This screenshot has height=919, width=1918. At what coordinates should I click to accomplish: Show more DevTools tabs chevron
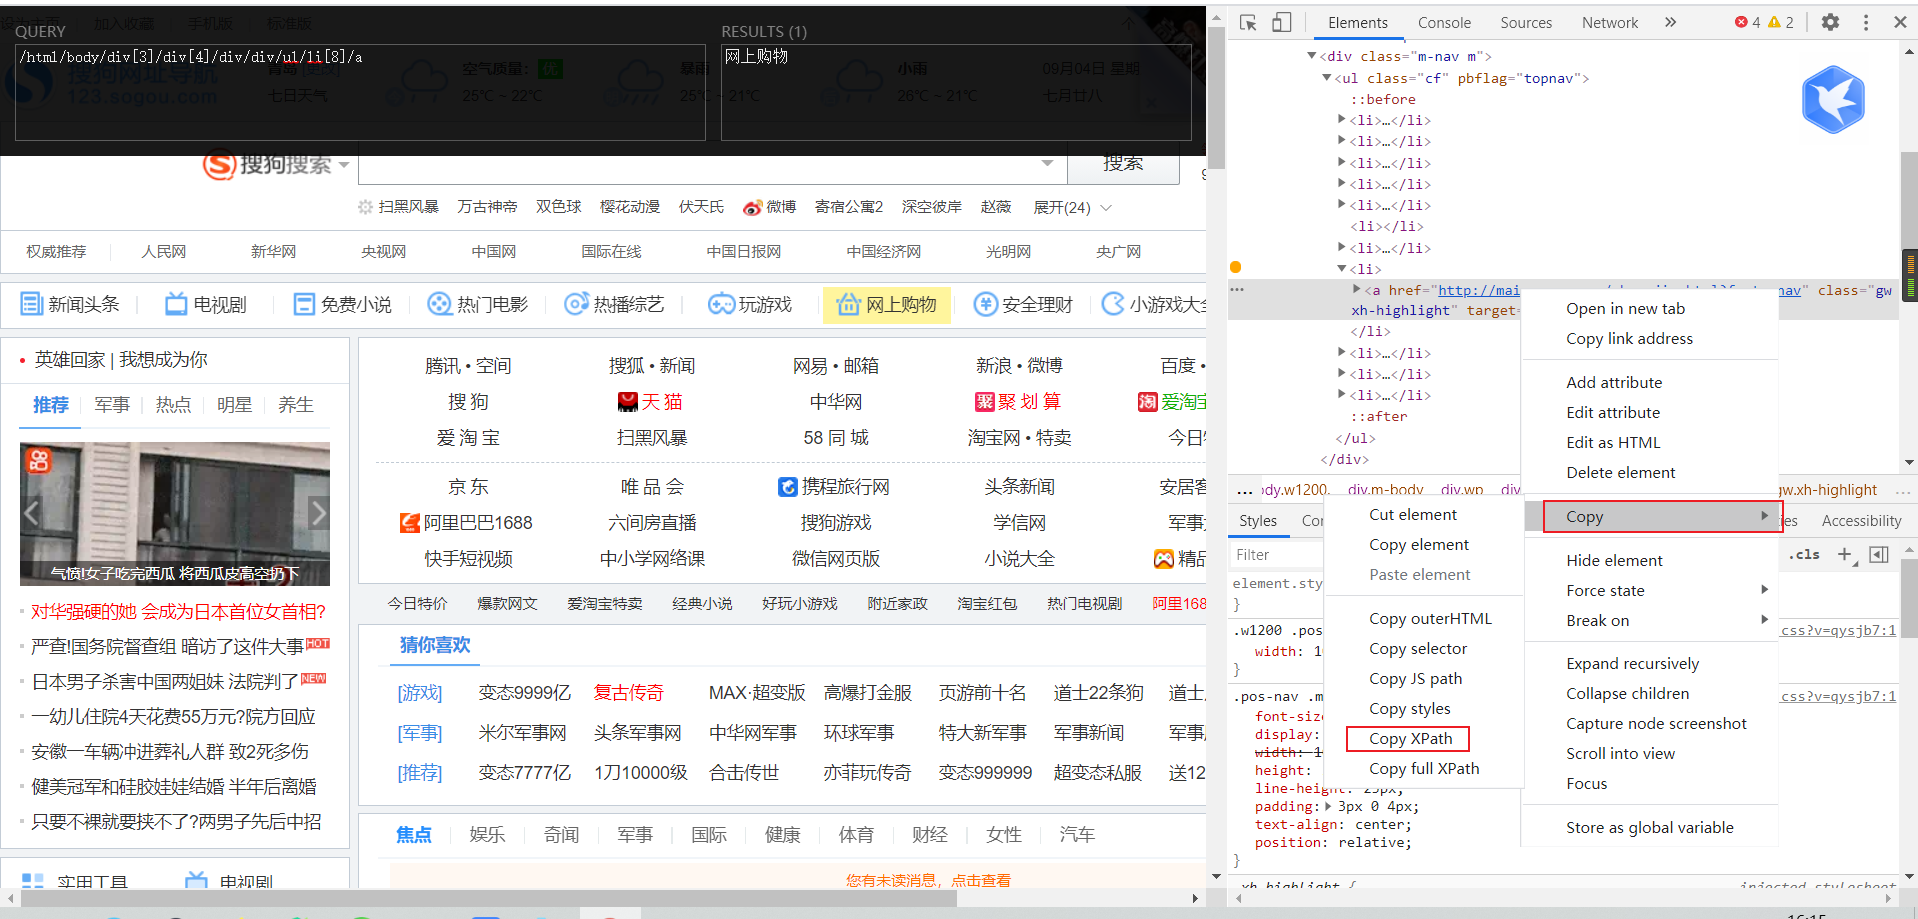(1670, 22)
